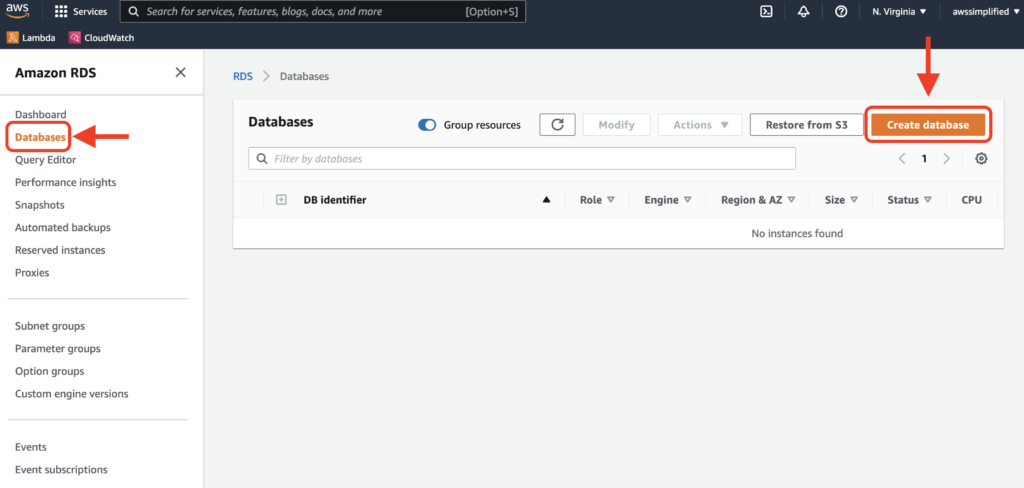Open Parameter groups in the sidebar
This screenshot has width=1024, height=488.
pos(57,349)
